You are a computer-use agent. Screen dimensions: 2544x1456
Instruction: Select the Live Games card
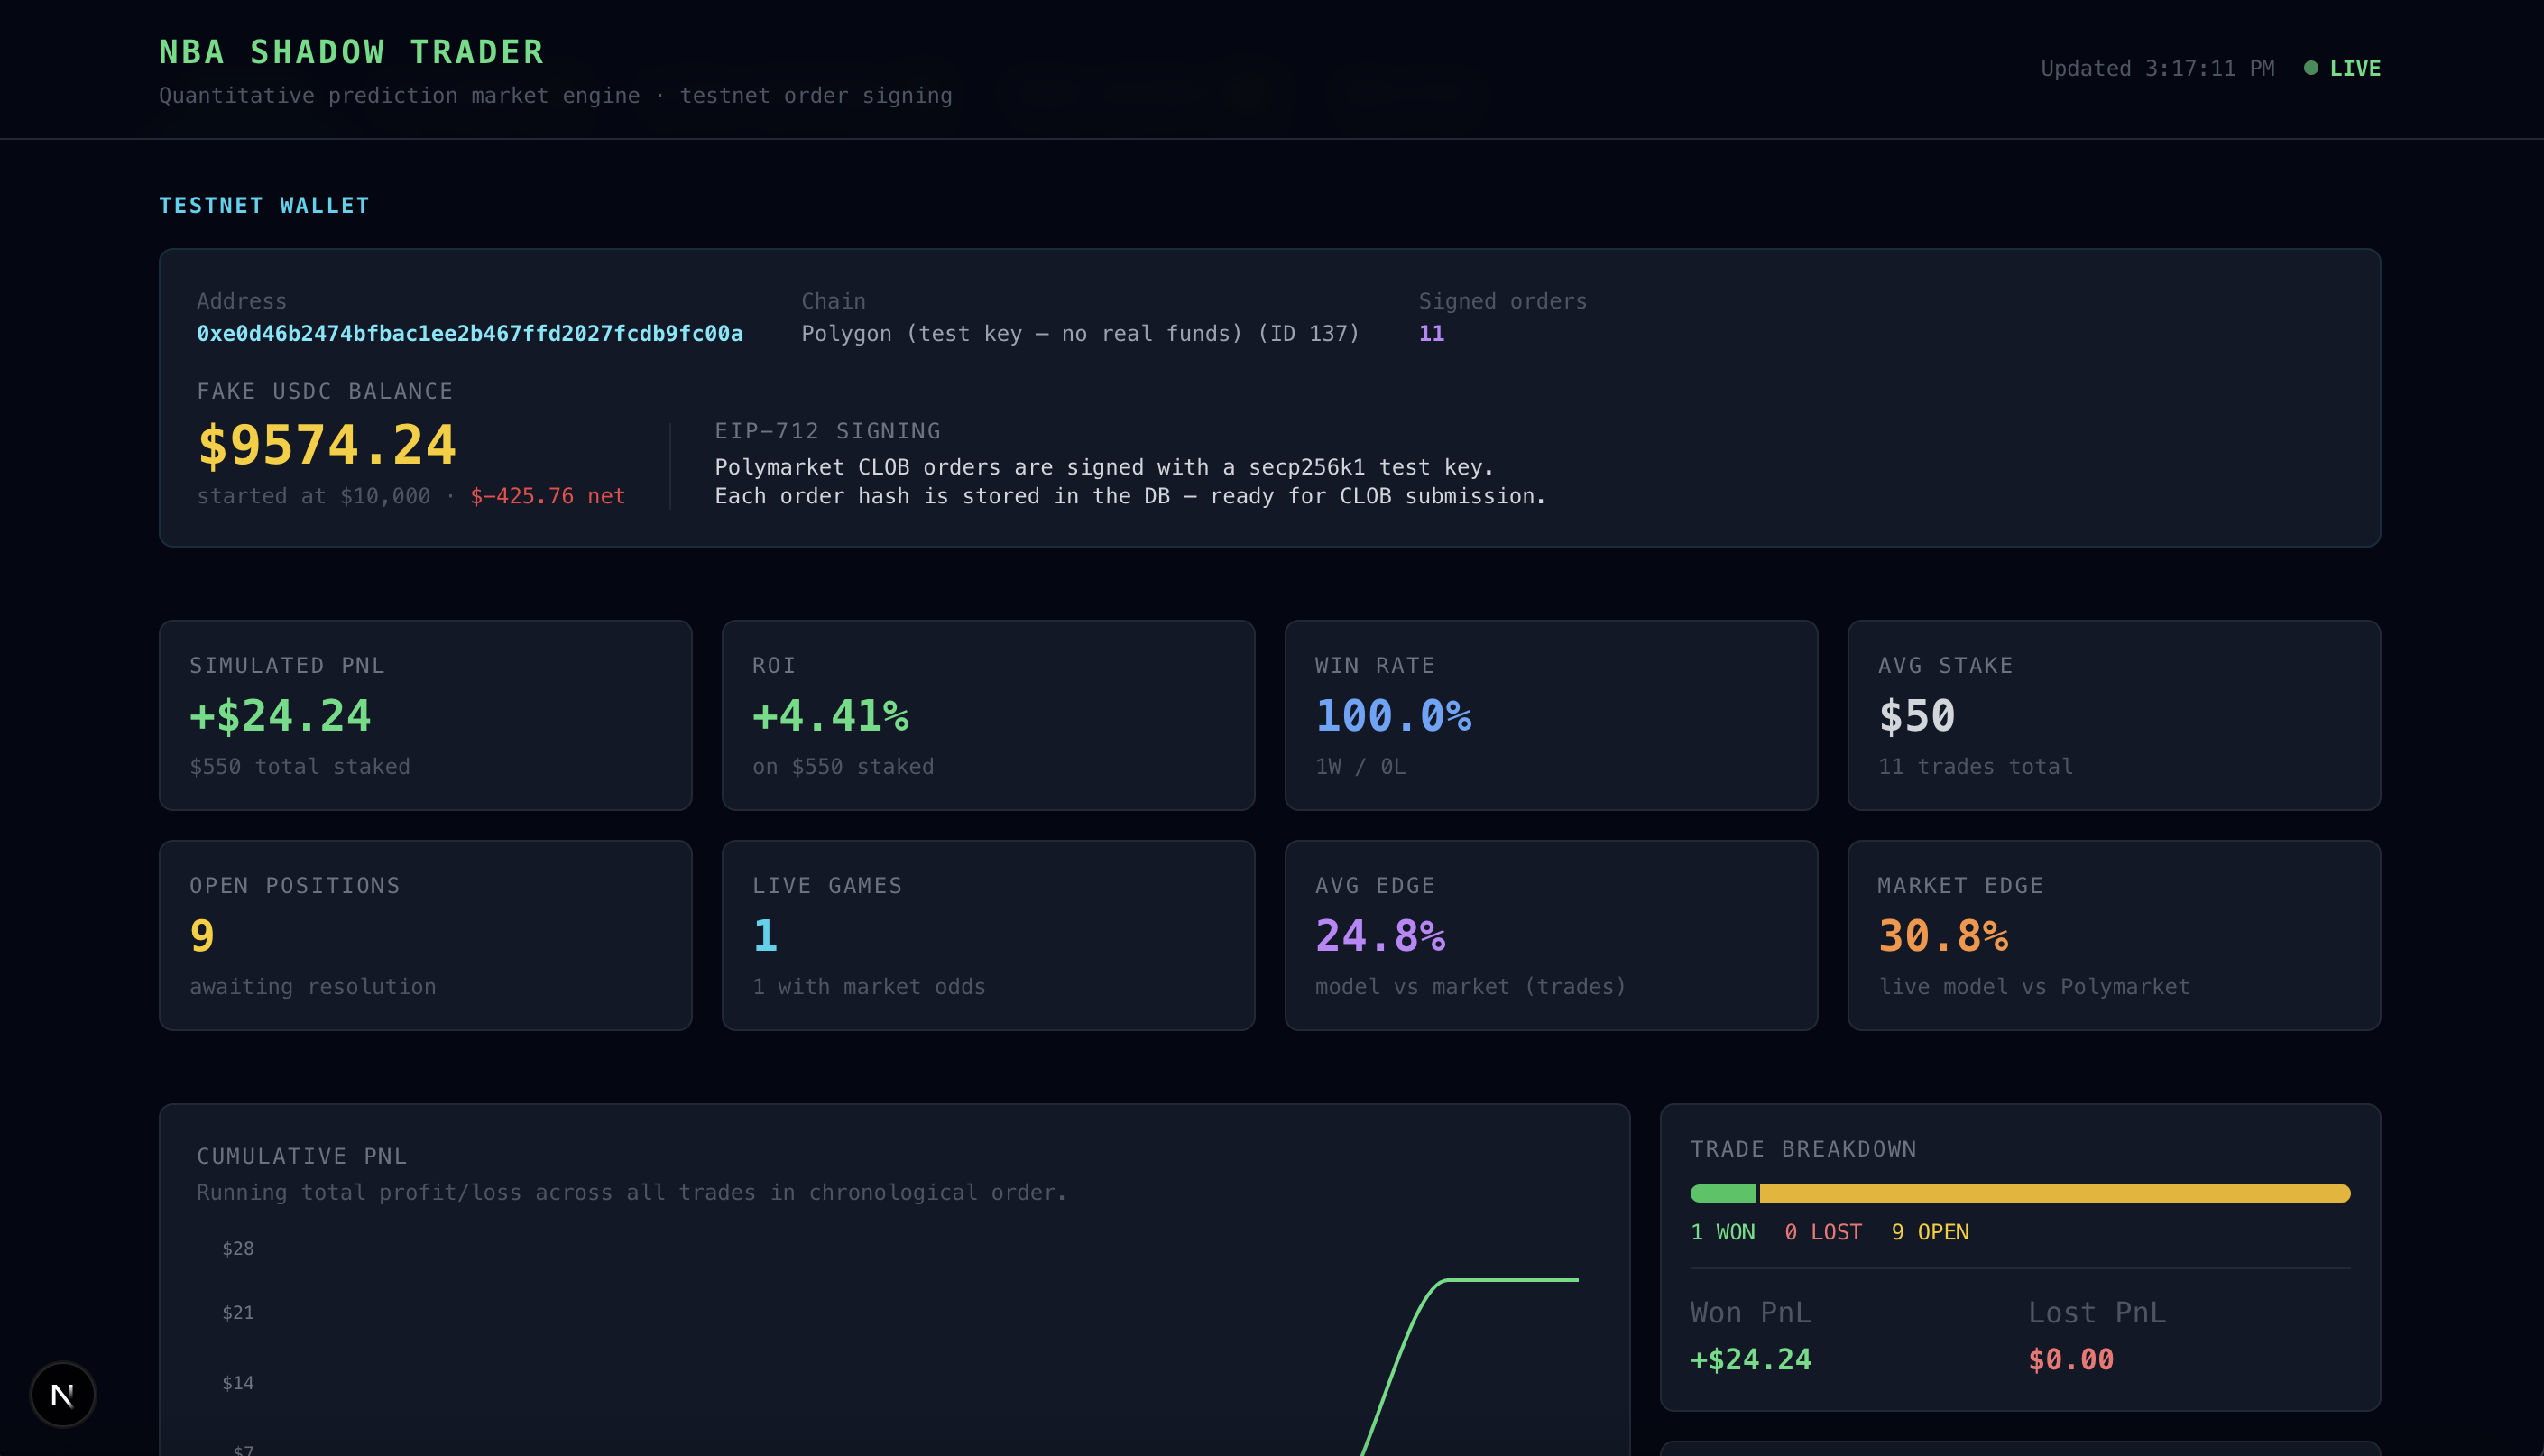point(987,935)
